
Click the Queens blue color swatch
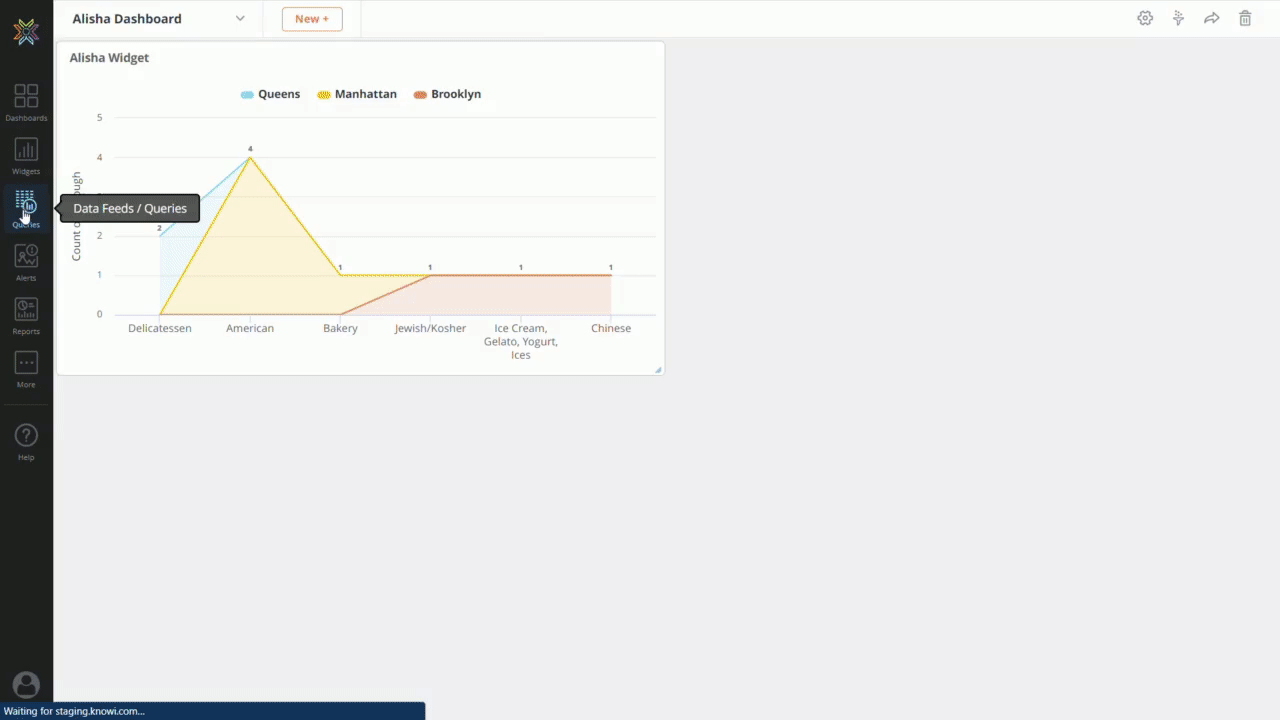point(247,93)
